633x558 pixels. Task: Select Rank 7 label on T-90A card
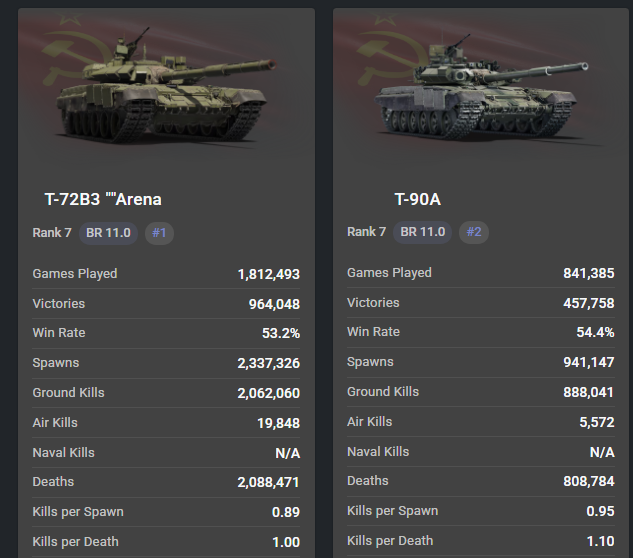pyautogui.click(x=366, y=232)
